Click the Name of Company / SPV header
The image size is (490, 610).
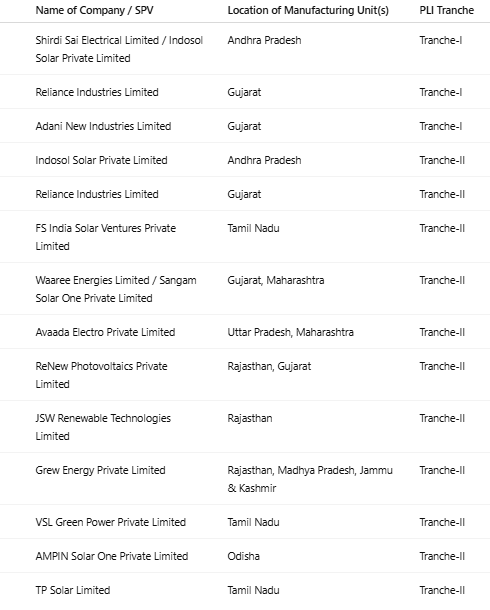(x=94, y=11)
